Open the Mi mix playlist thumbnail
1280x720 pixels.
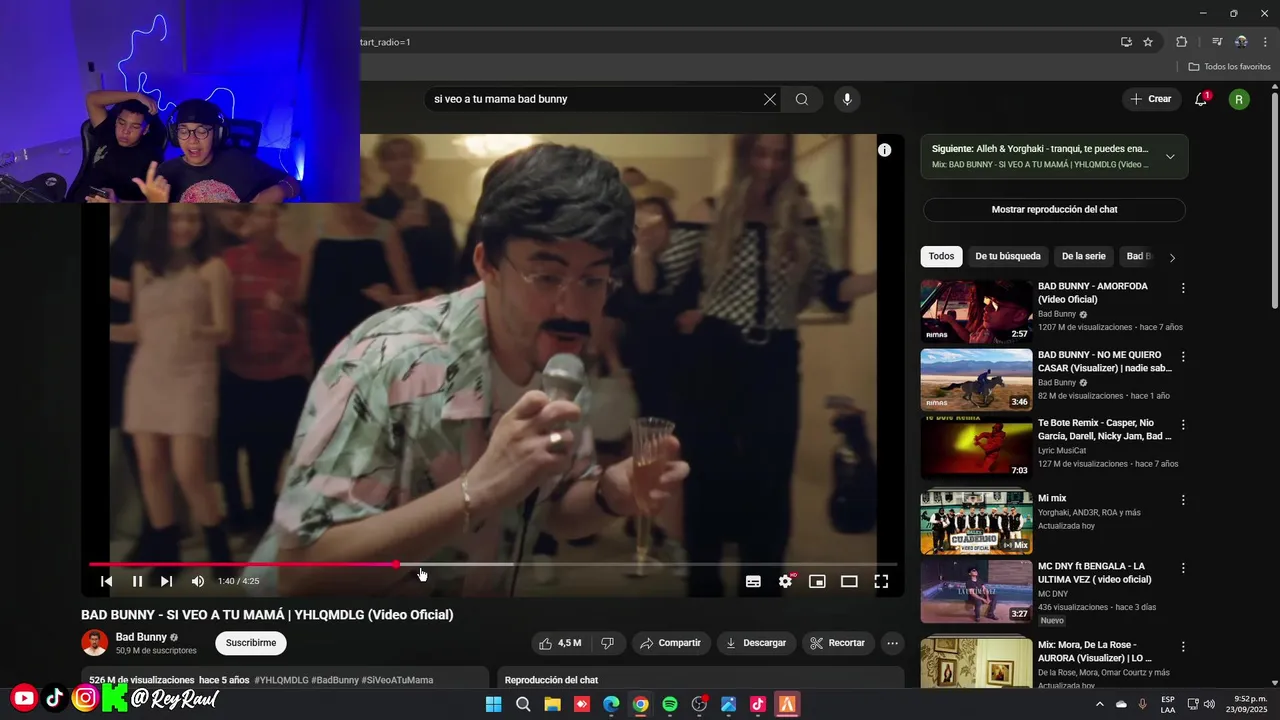(976, 522)
